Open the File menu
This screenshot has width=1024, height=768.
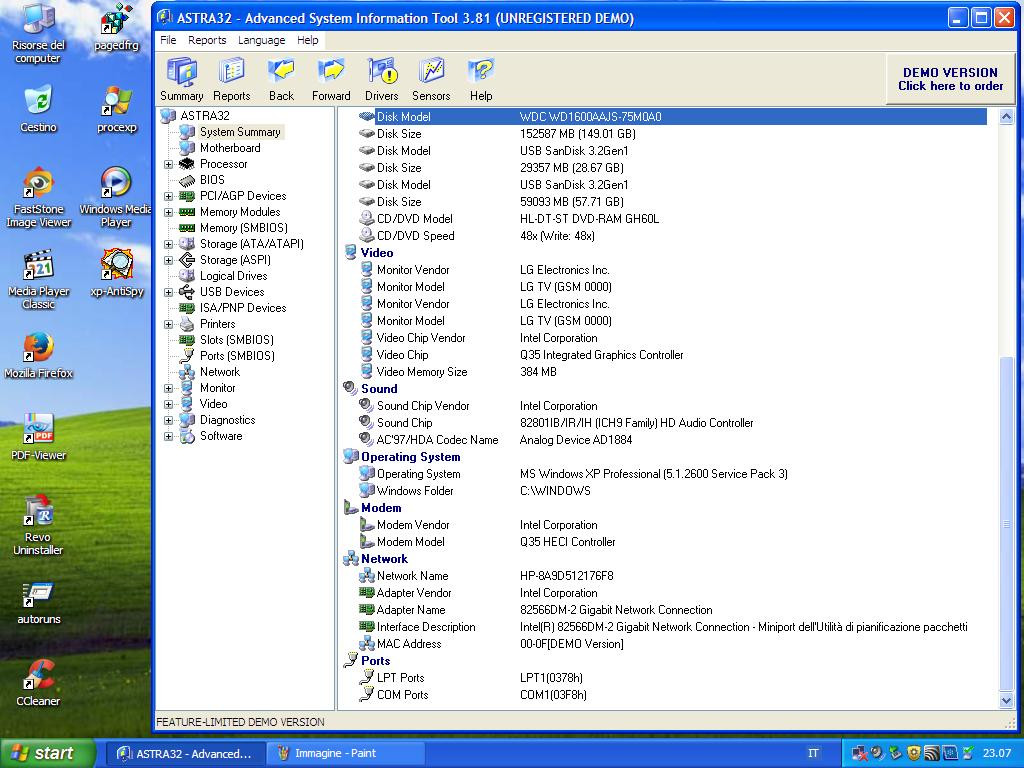(x=168, y=40)
